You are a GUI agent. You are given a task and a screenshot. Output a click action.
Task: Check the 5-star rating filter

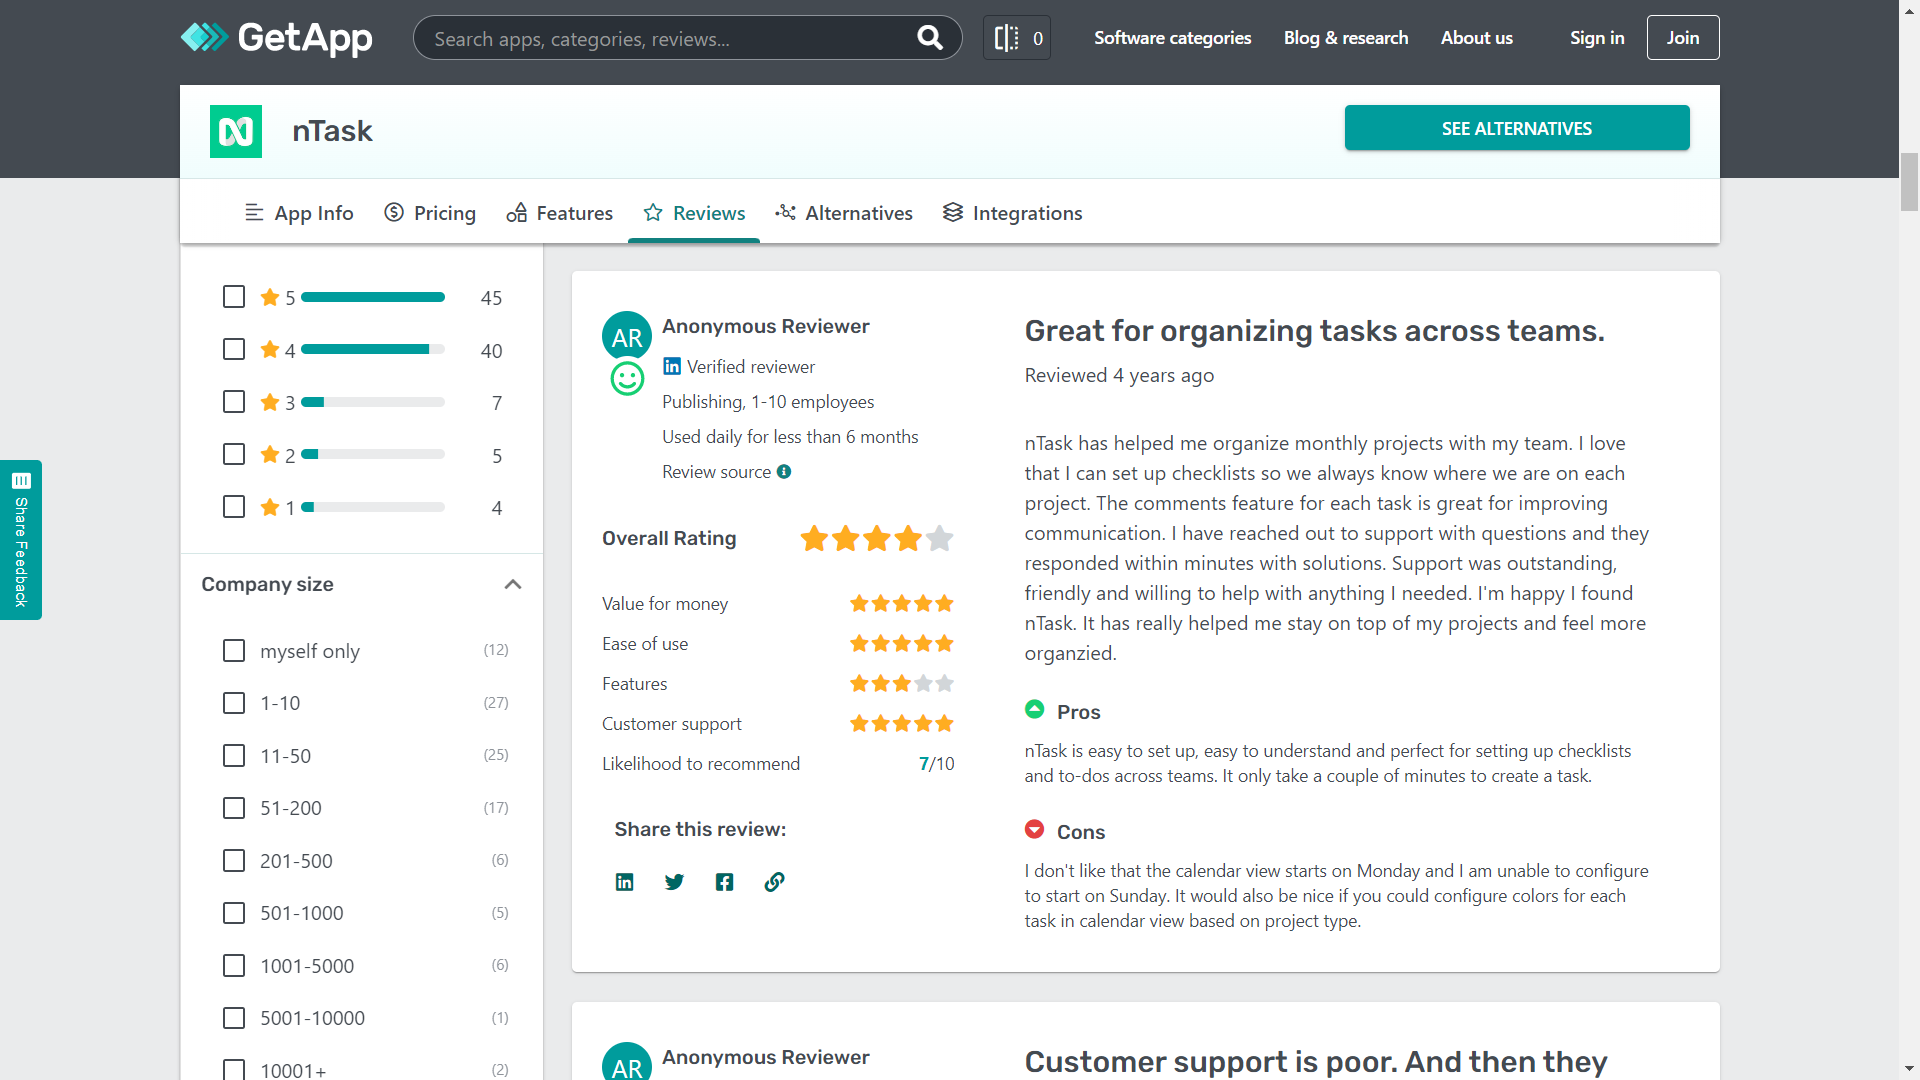[234, 297]
